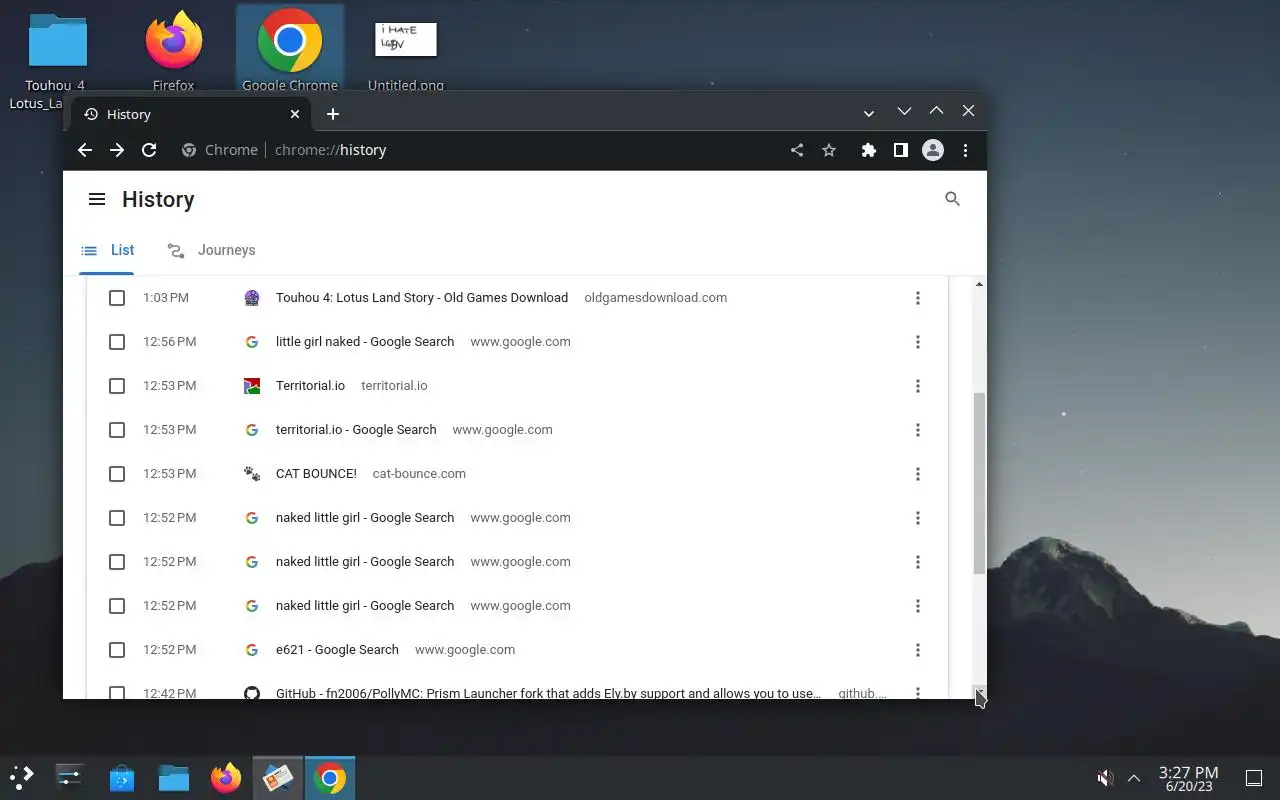Select the e621 - Google Search checkbox
The image size is (1280, 800).
pyautogui.click(x=117, y=650)
